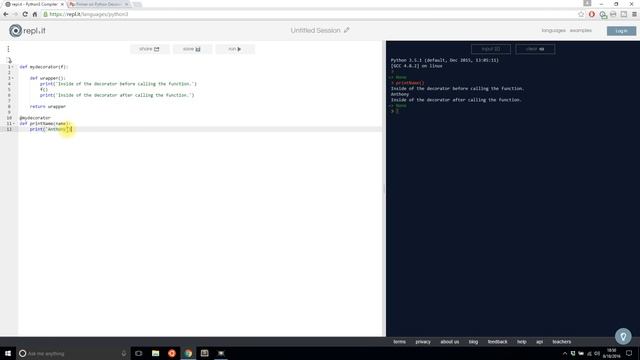
Task: Click the repl.it logo
Action: point(27,31)
